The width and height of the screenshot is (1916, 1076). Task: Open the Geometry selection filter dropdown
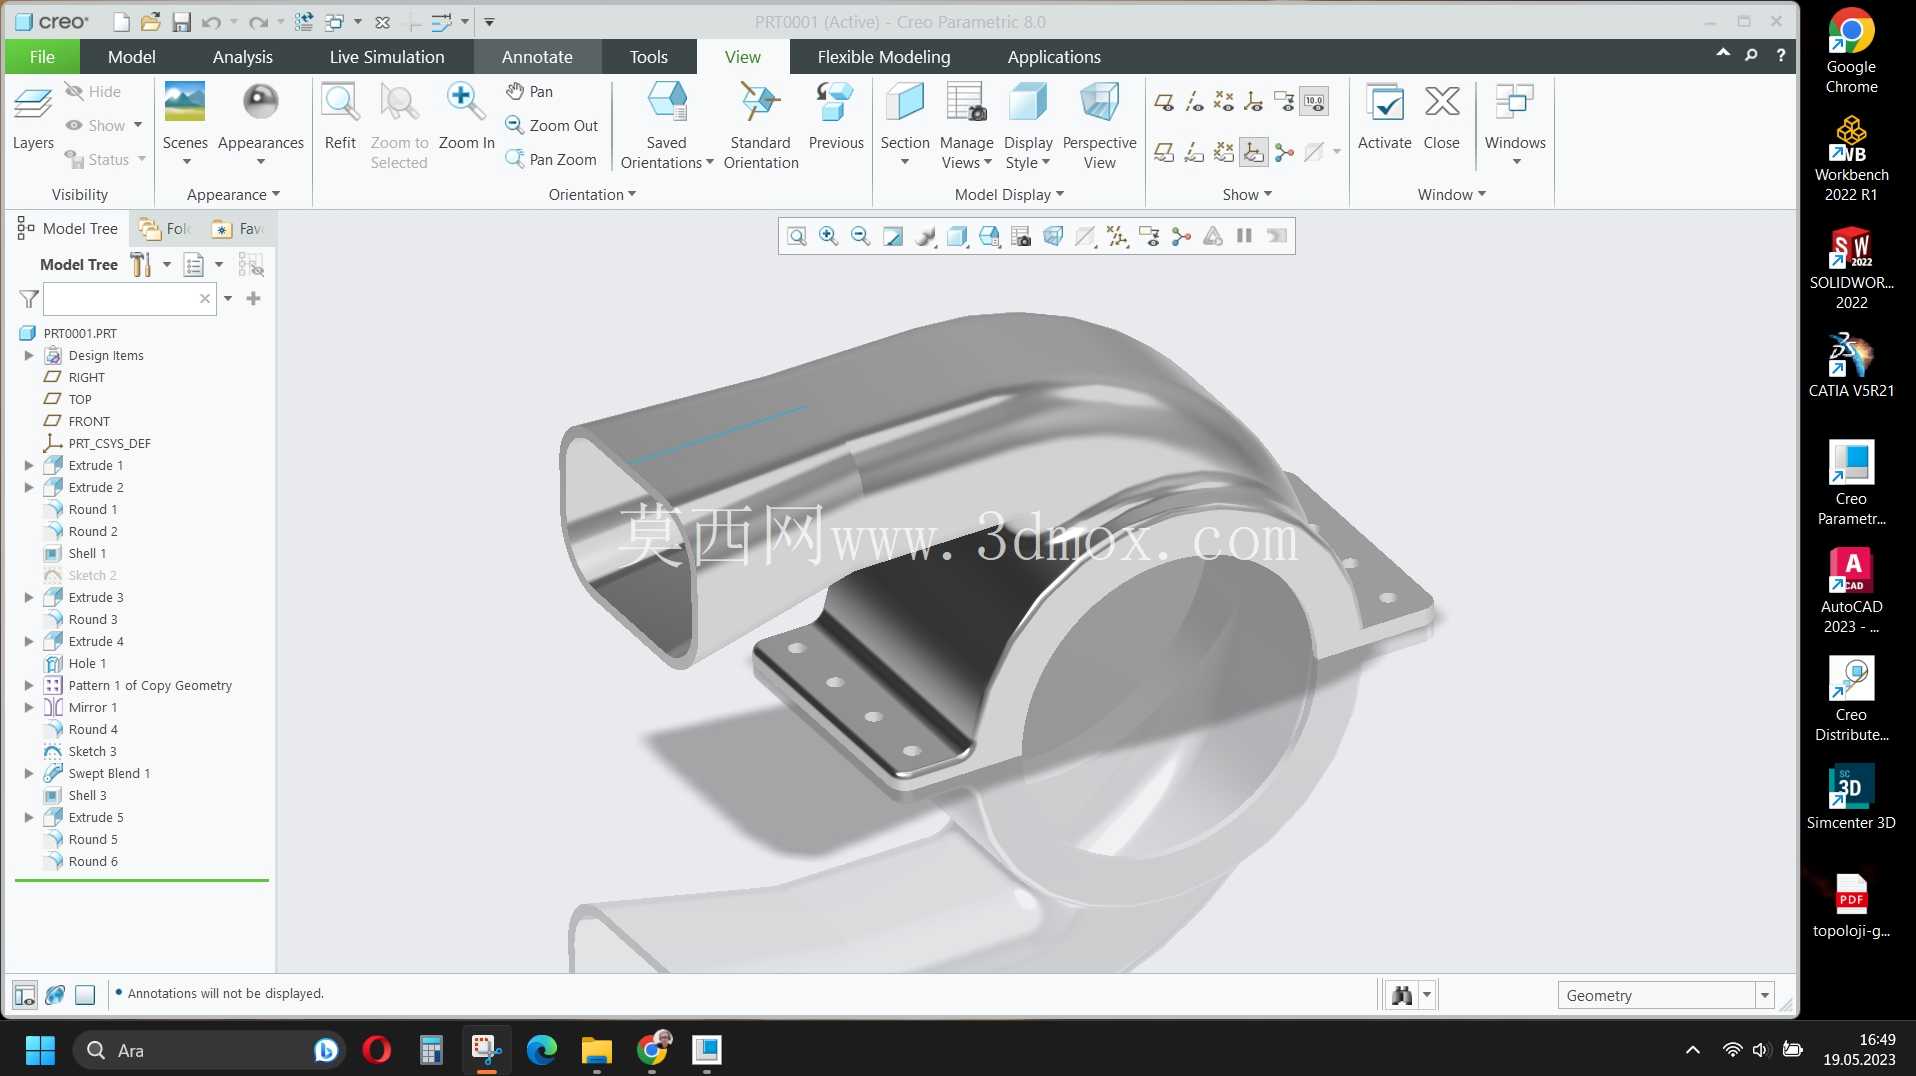1765,995
